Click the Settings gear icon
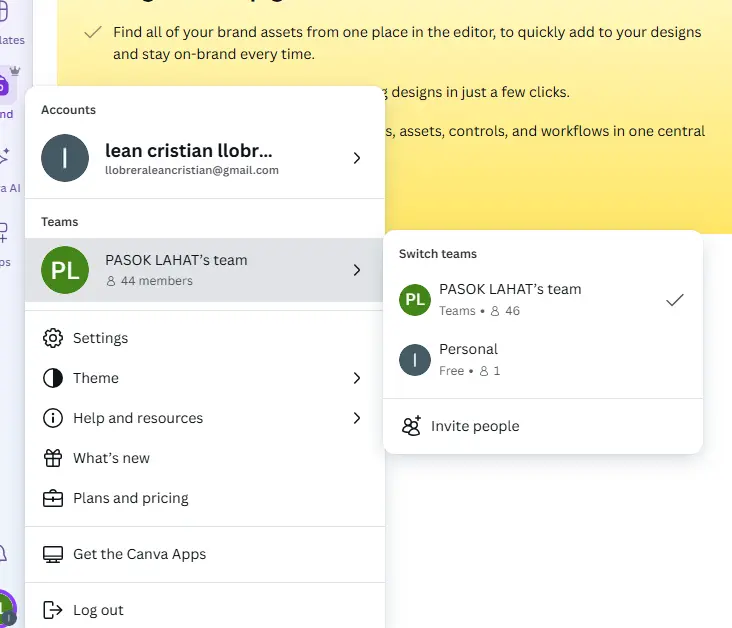This screenshot has height=628, width=732. [53, 338]
